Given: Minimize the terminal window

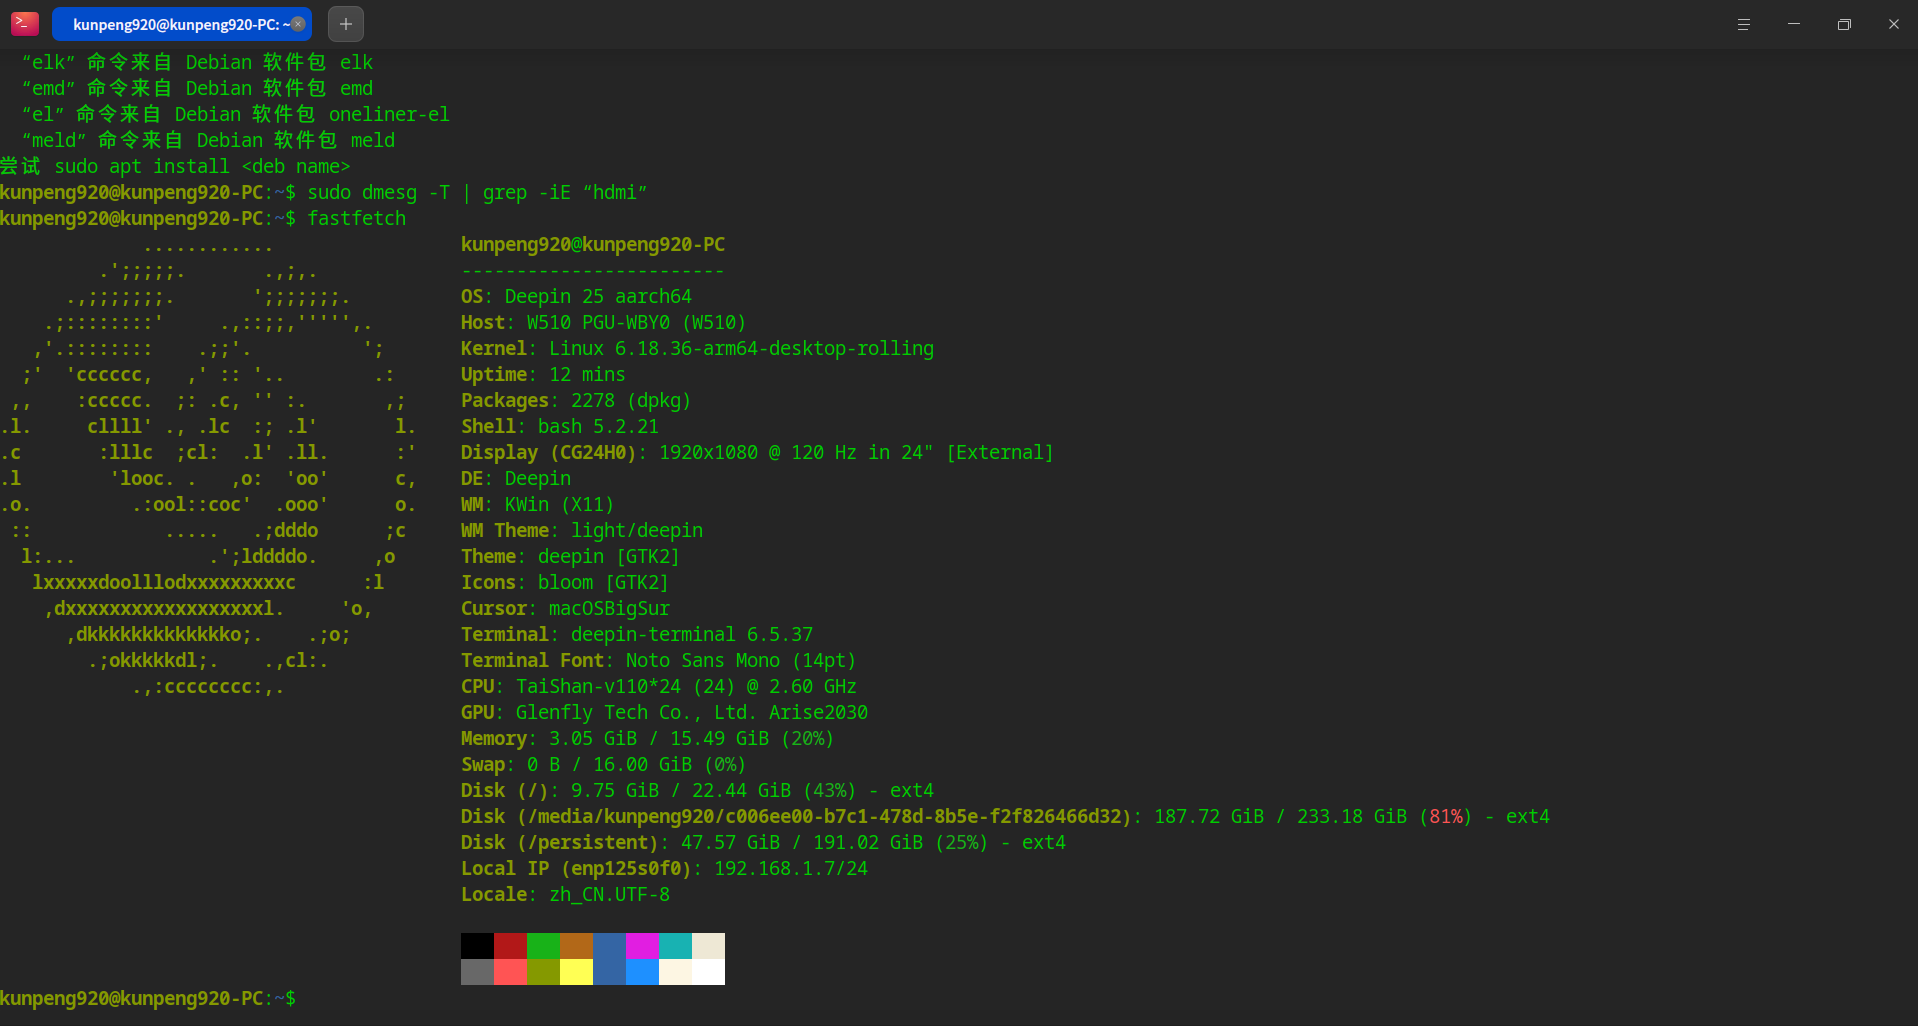Looking at the screenshot, I should tap(1794, 24).
